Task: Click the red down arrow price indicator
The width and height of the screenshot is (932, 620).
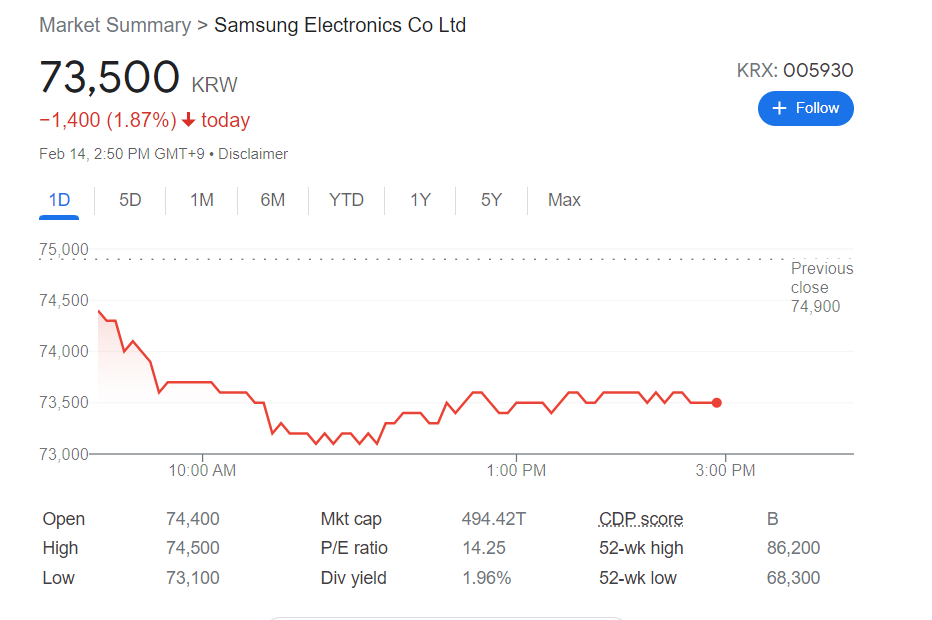Action: pos(188,120)
